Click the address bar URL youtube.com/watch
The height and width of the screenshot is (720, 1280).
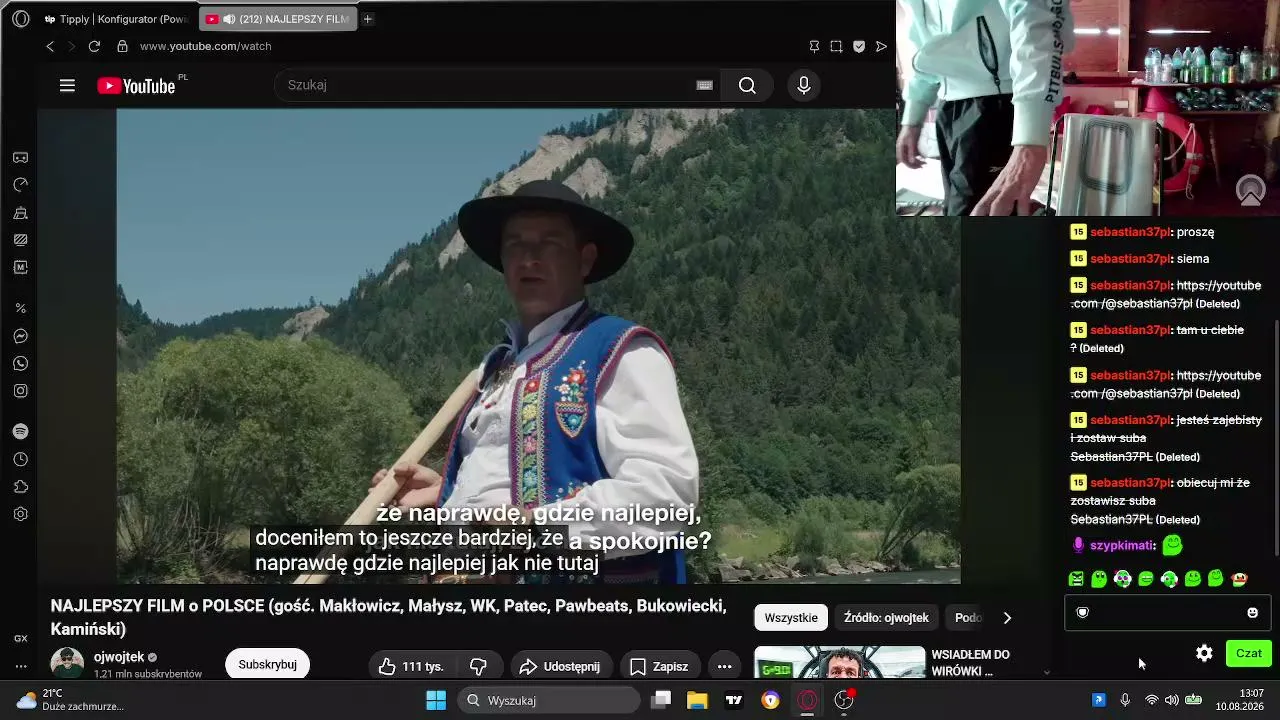click(x=206, y=46)
